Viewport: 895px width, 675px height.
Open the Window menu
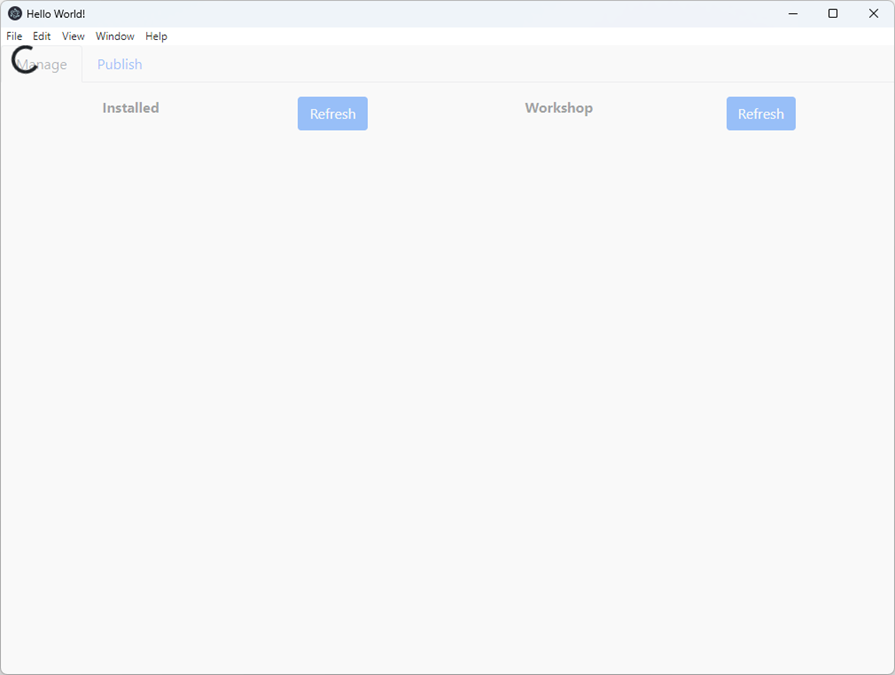115,36
